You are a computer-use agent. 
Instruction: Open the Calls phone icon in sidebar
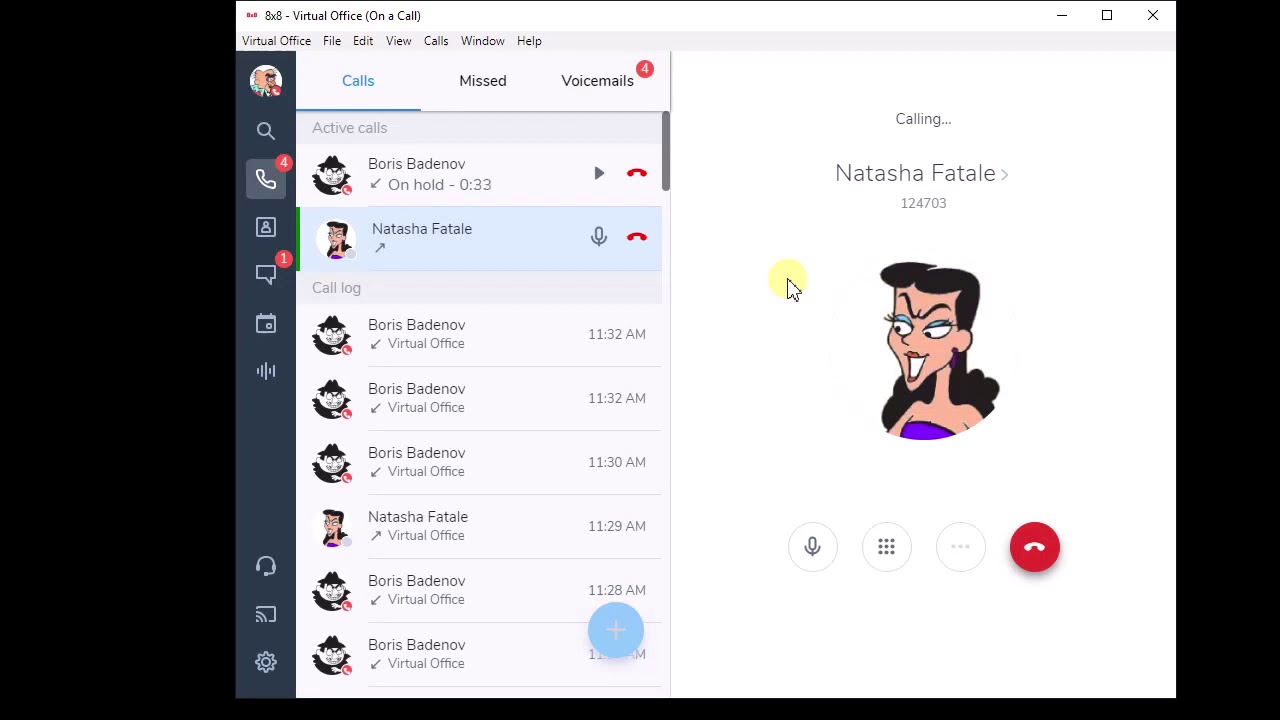click(265, 179)
